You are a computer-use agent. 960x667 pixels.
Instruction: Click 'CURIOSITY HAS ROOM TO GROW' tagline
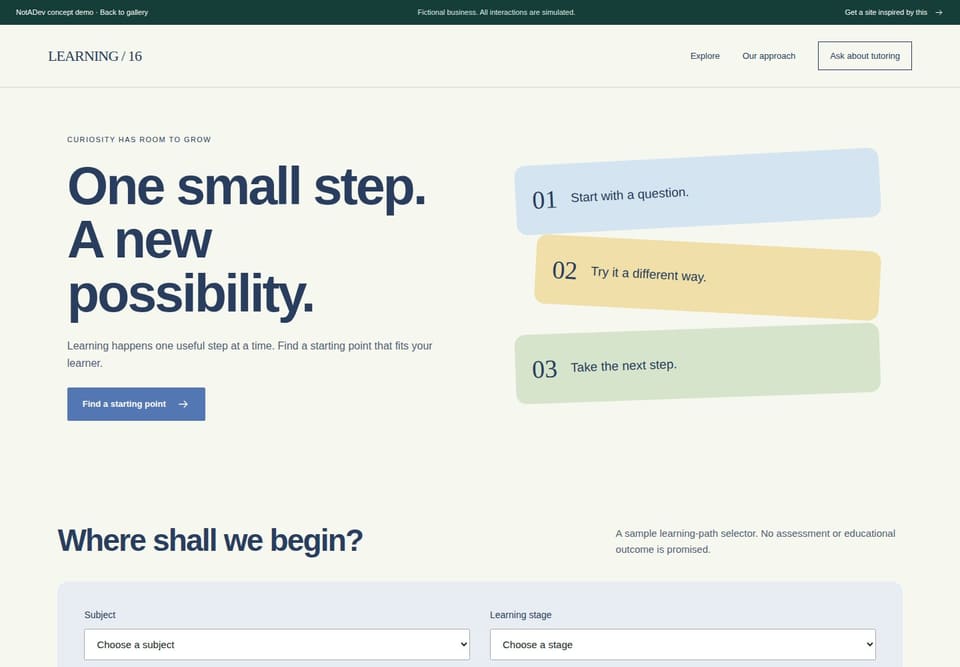[139, 140]
